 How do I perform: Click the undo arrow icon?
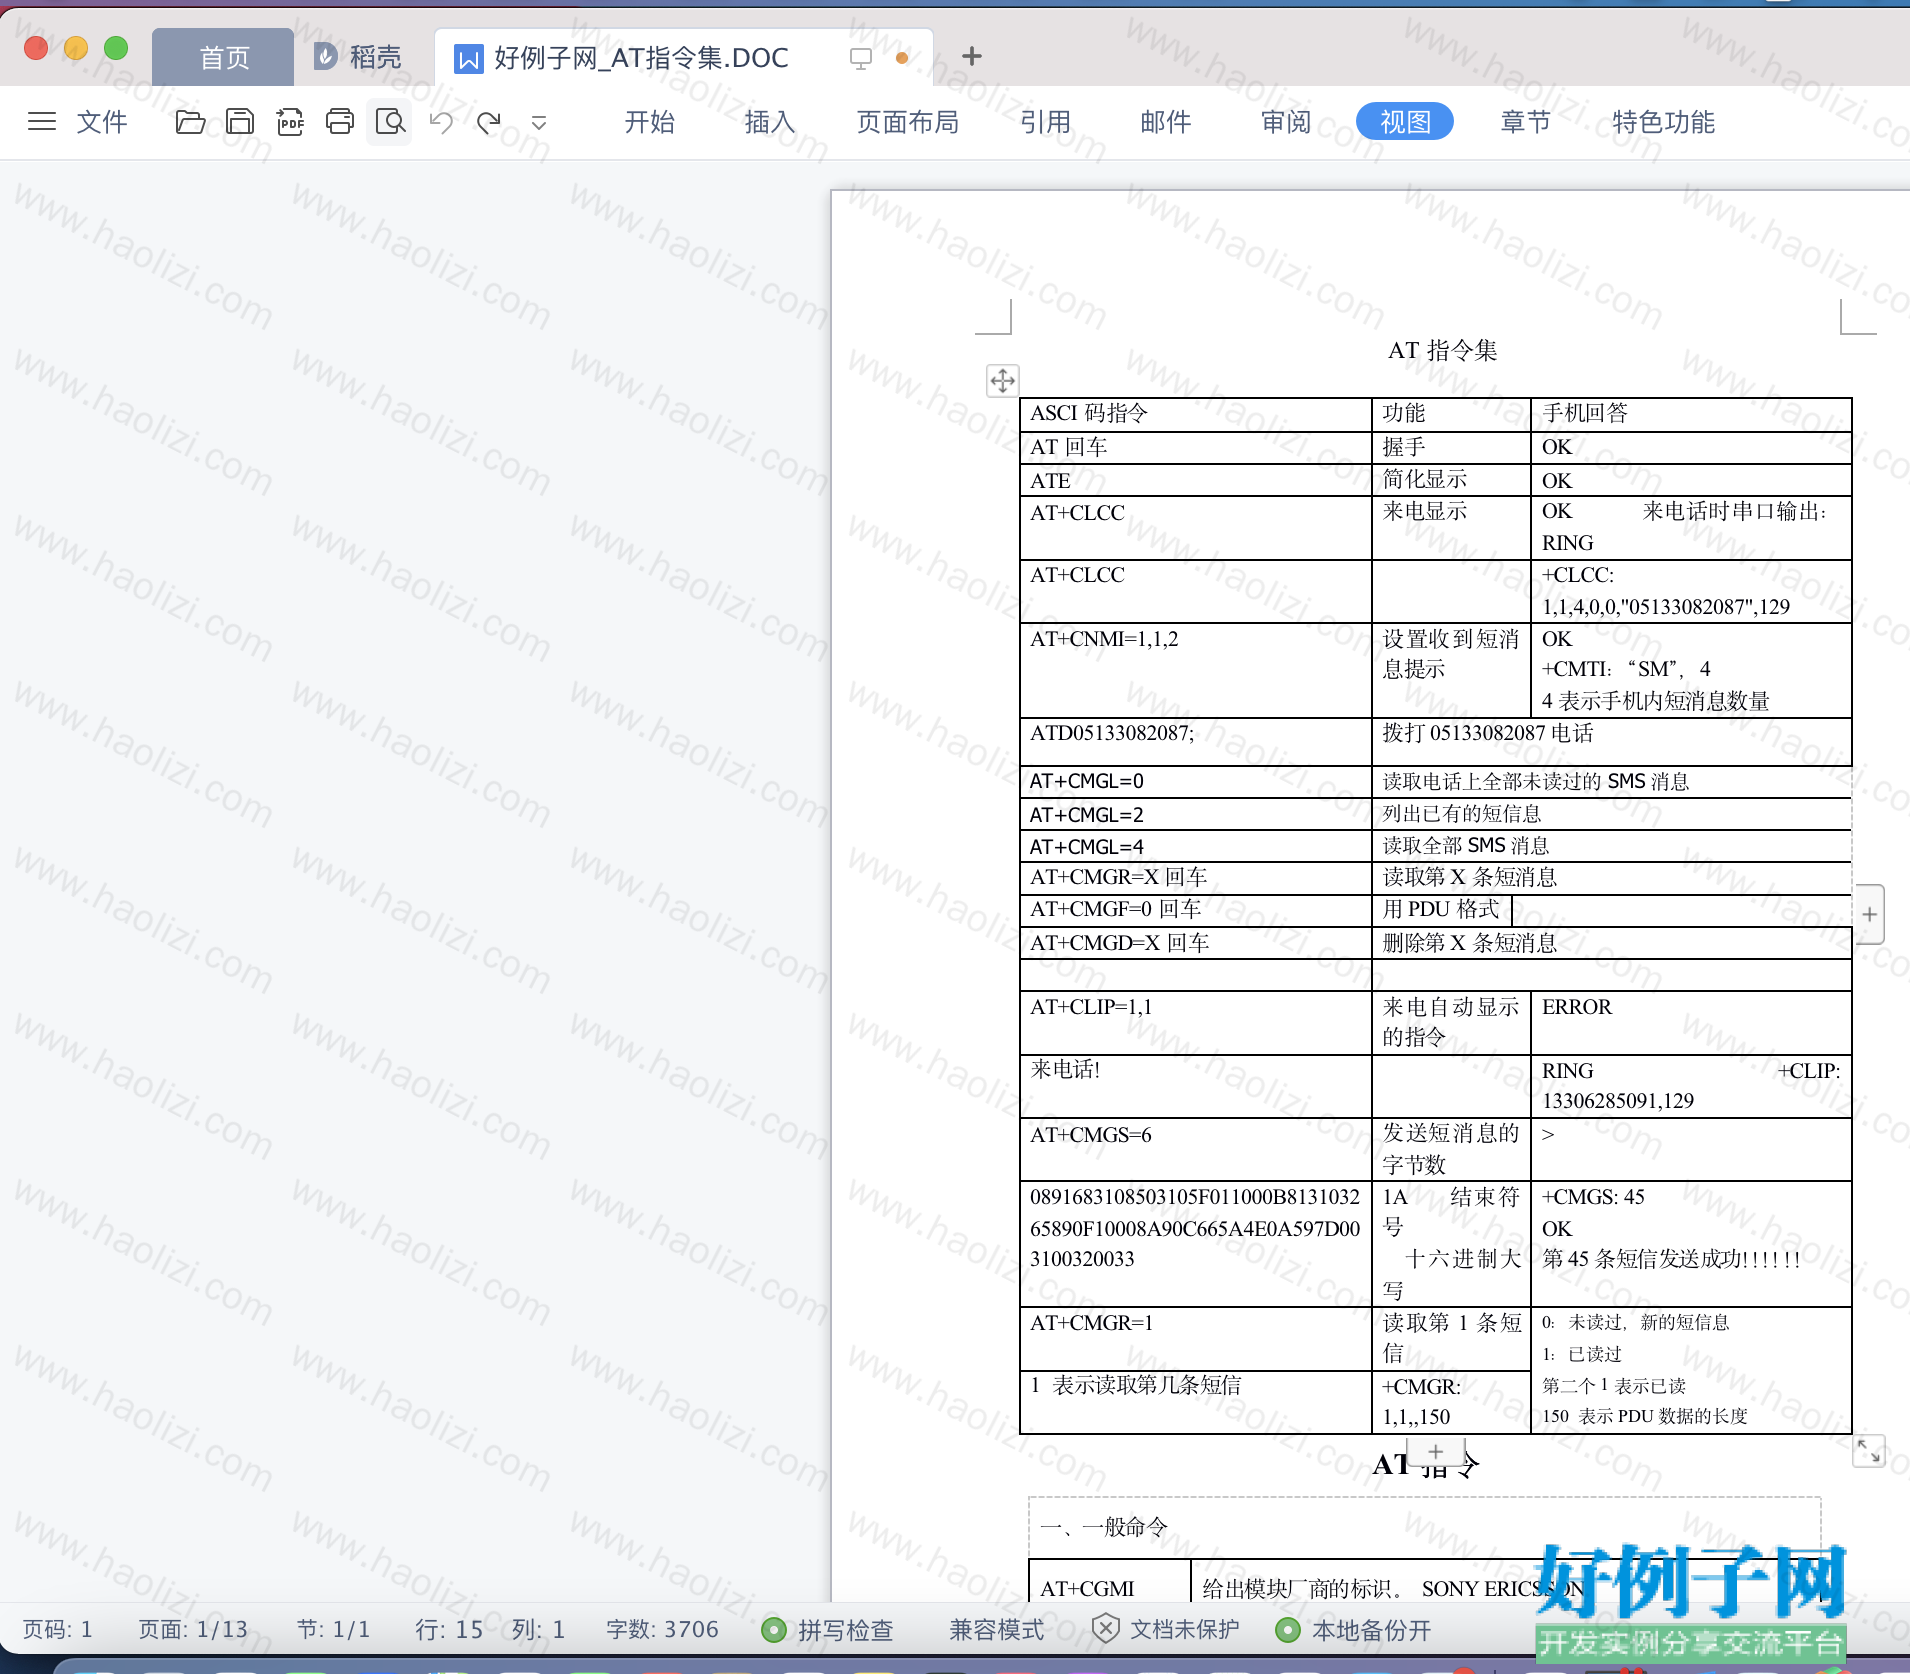[x=441, y=122]
